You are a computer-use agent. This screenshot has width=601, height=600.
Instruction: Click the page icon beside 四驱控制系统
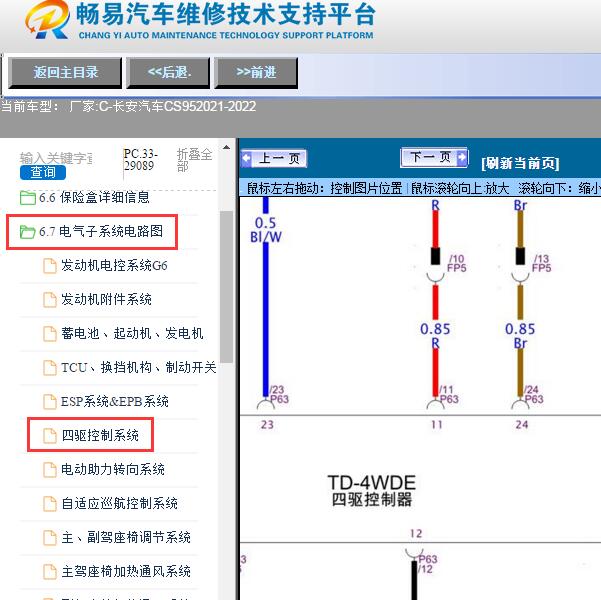tap(49, 436)
